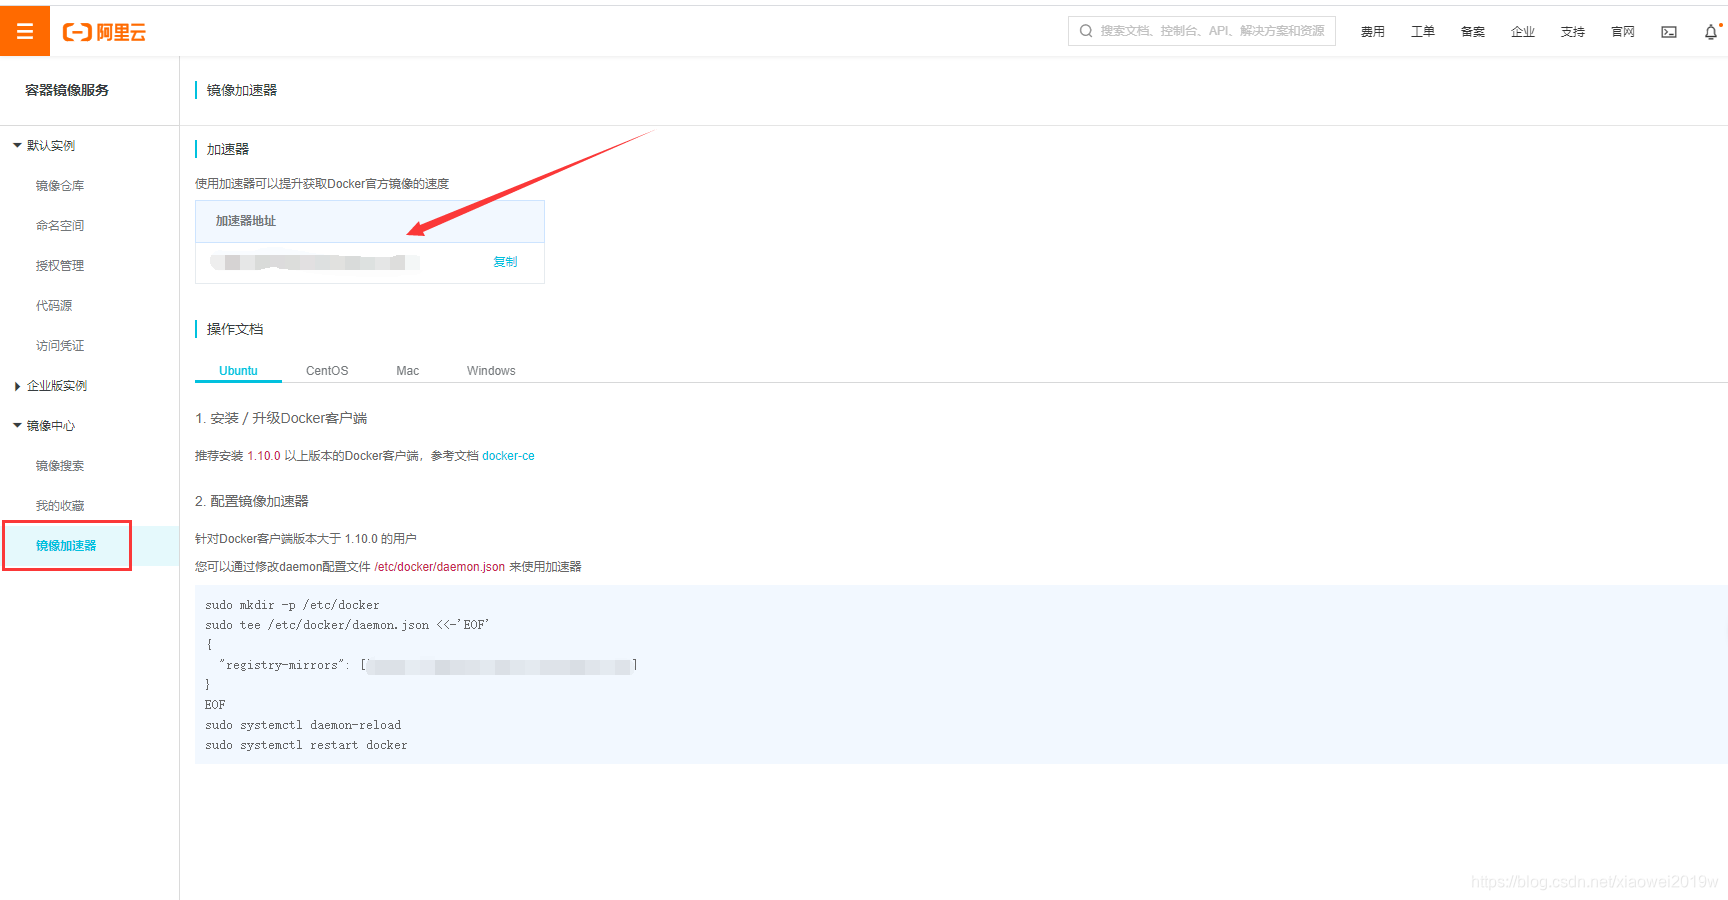Click the blurred accelerator address value
The height and width of the screenshot is (900, 1728).
coord(313,262)
